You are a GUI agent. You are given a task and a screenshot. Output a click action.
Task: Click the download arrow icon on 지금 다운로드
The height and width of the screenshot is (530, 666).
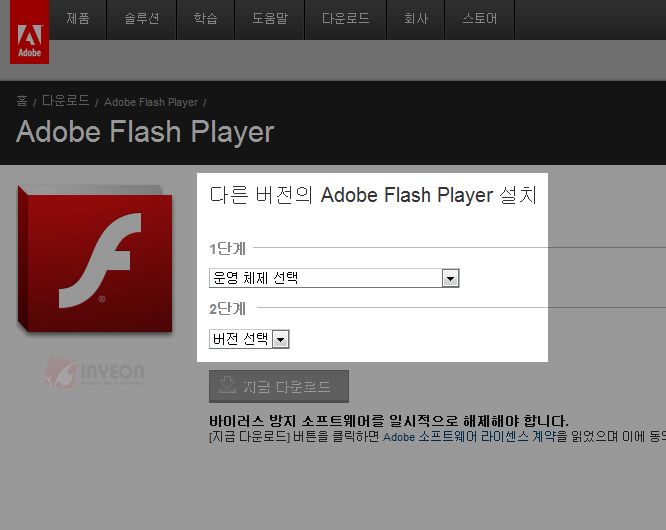click(227, 385)
